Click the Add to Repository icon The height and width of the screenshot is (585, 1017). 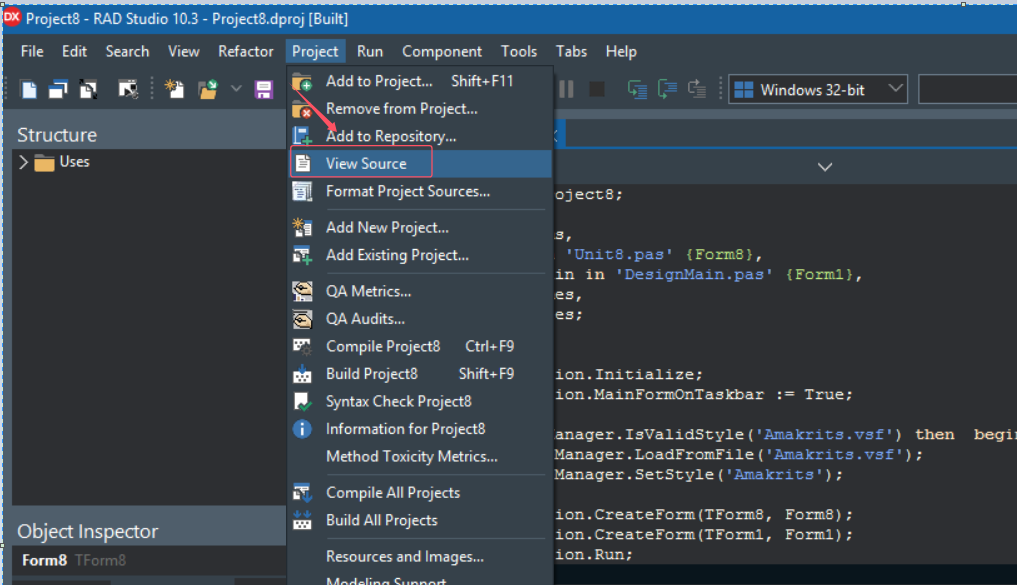click(x=302, y=136)
